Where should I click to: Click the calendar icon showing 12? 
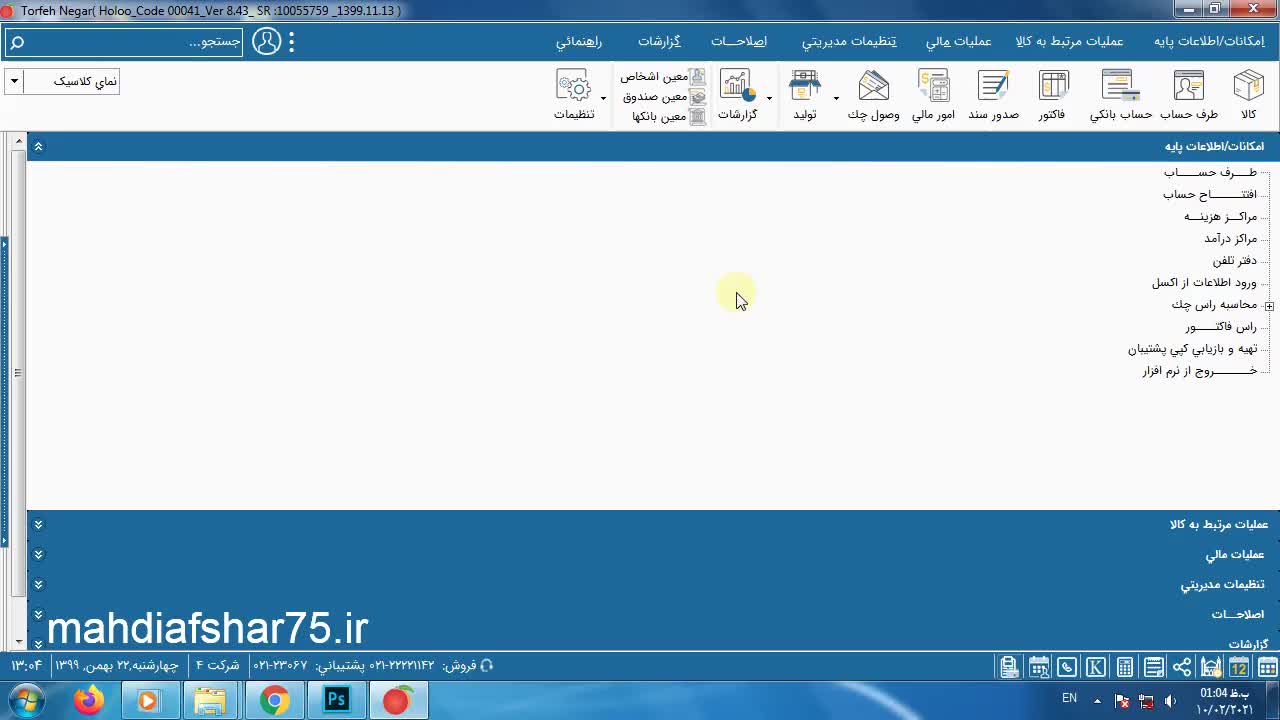click(x=1239, y=667)
